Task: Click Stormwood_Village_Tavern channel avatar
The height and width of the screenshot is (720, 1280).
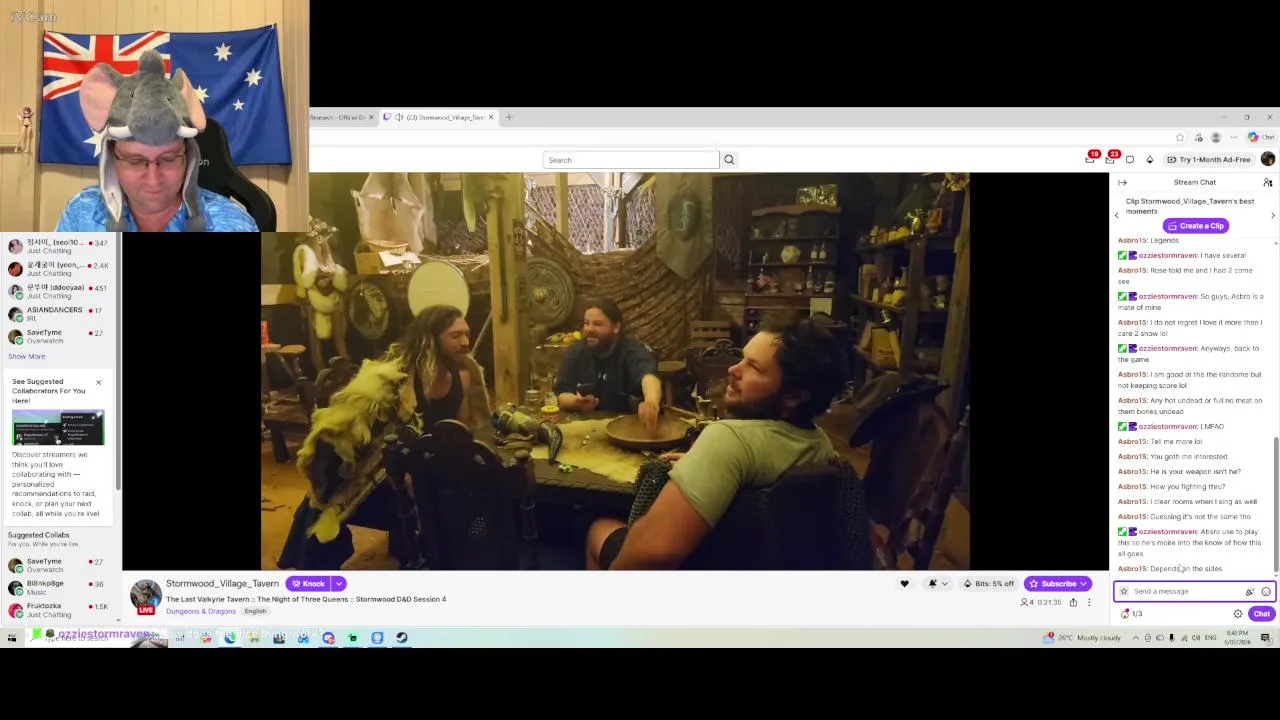Action: pos(146,596)
